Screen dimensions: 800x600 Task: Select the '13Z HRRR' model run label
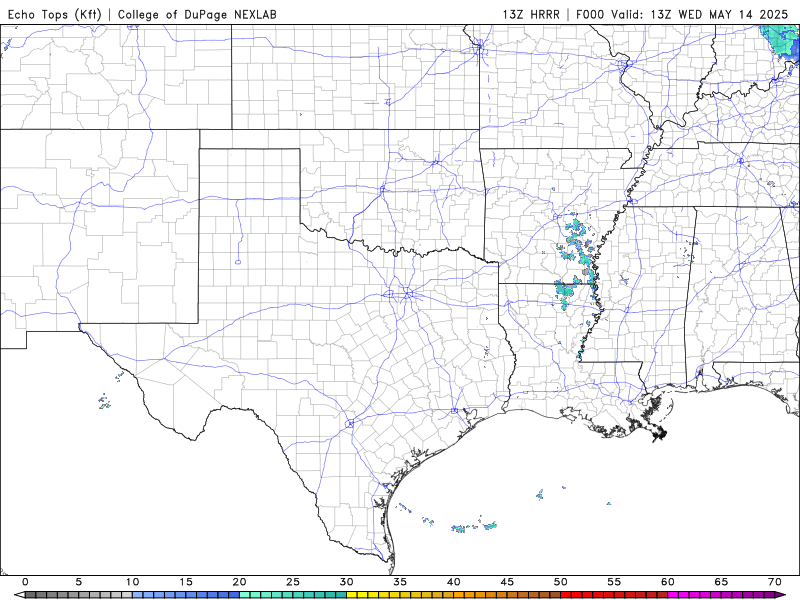click(x=531, y=15)
